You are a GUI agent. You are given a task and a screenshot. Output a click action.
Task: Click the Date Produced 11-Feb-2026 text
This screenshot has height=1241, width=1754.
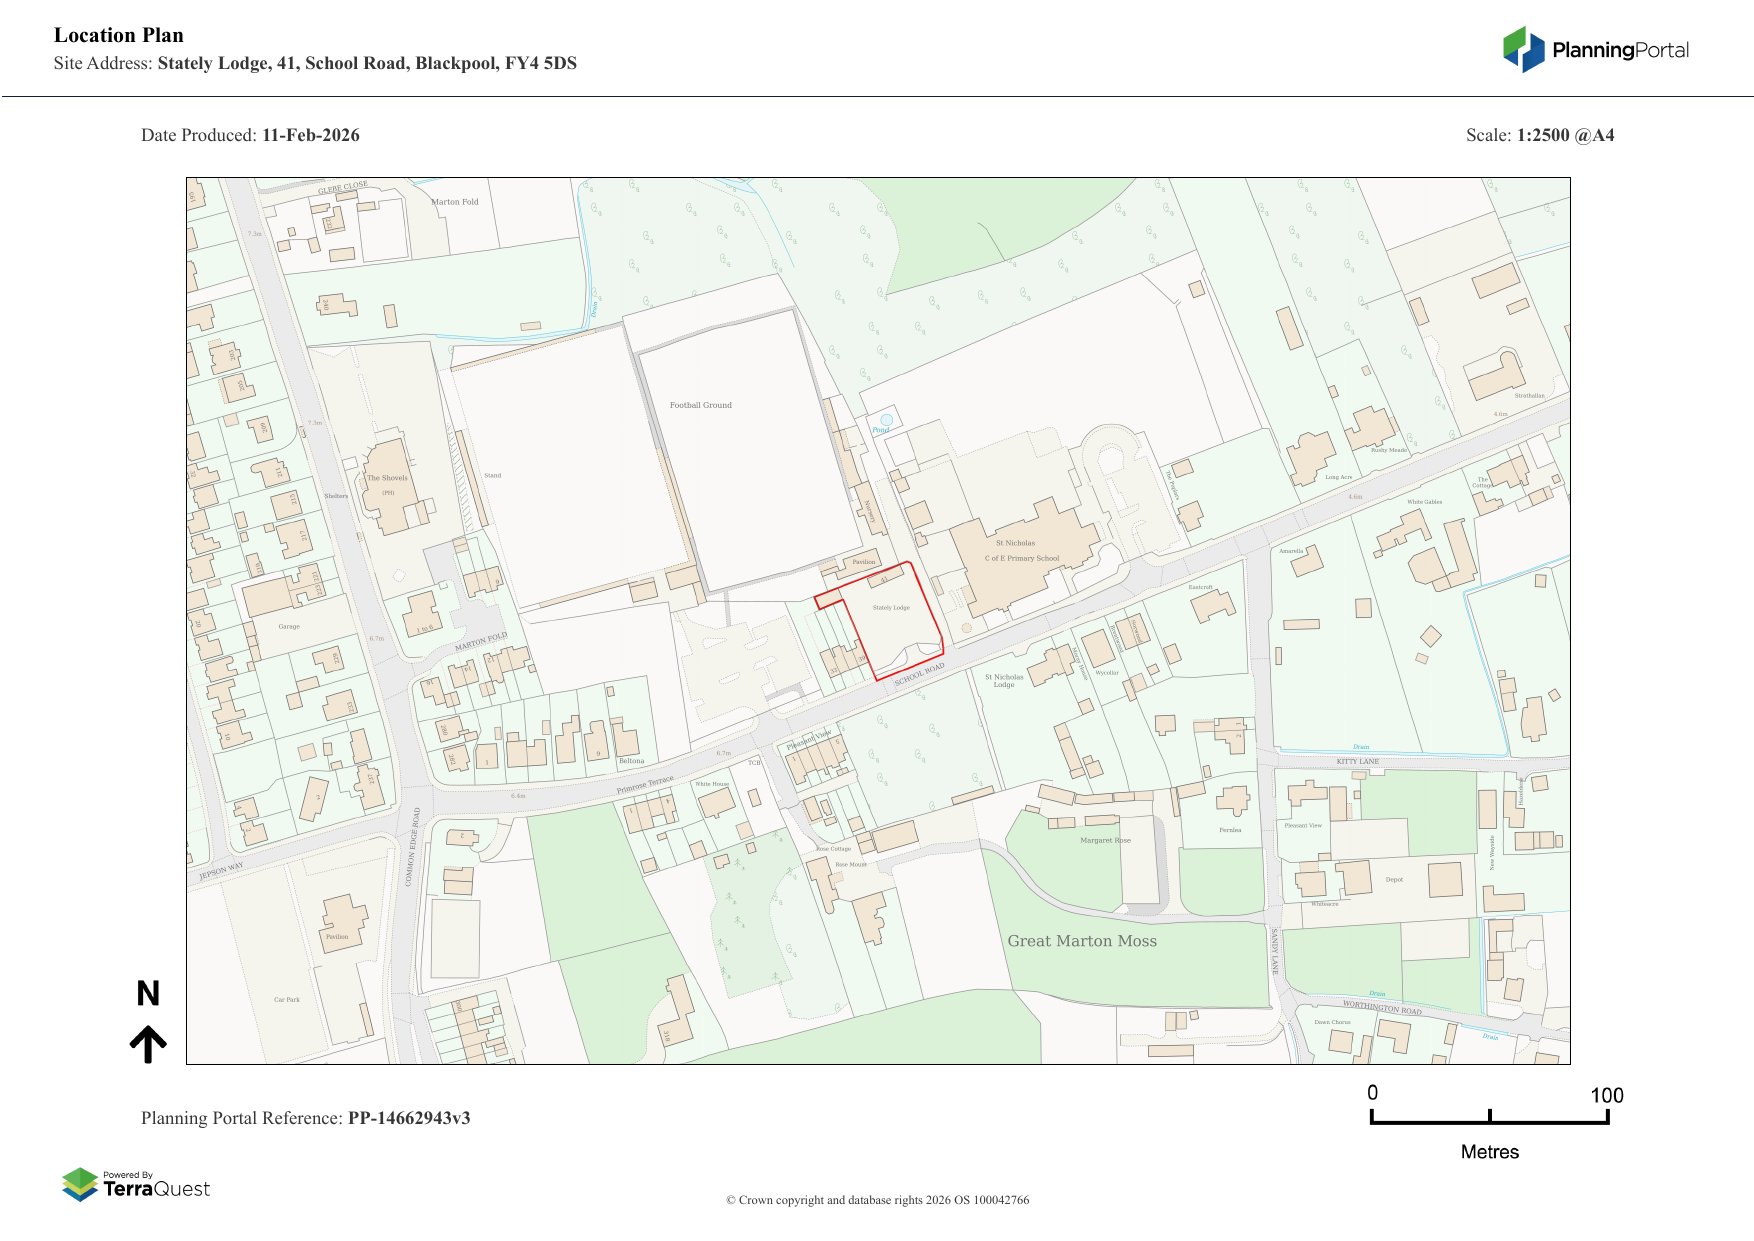[250, 135]
